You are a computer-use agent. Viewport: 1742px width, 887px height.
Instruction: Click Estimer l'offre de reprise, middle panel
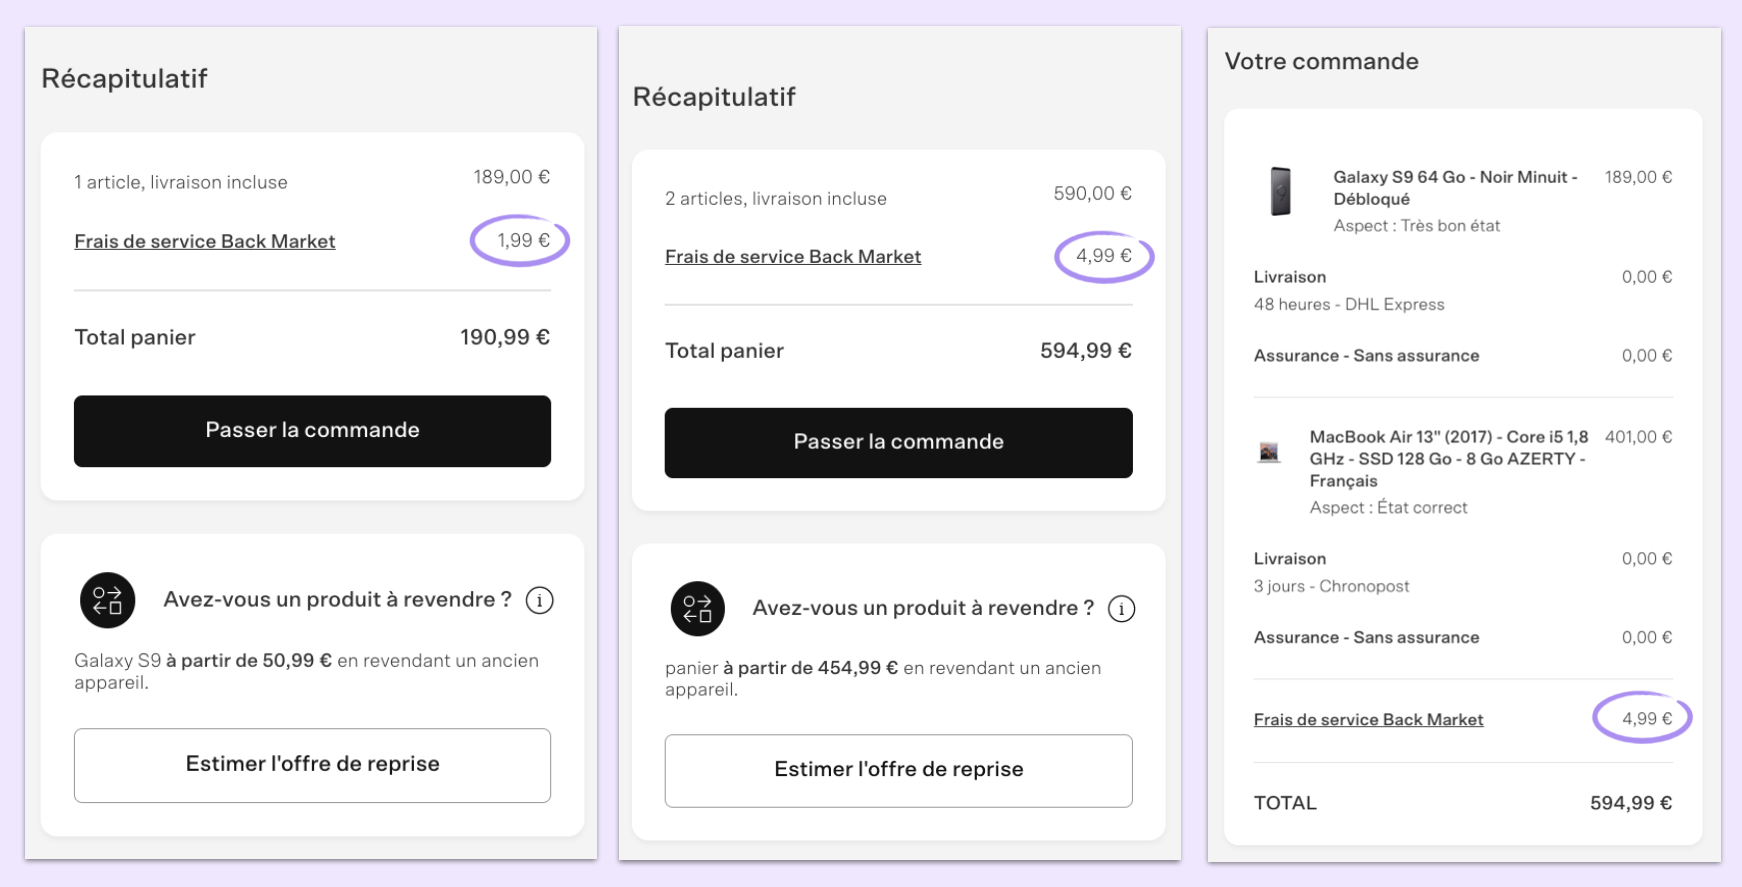click(898, 770)
